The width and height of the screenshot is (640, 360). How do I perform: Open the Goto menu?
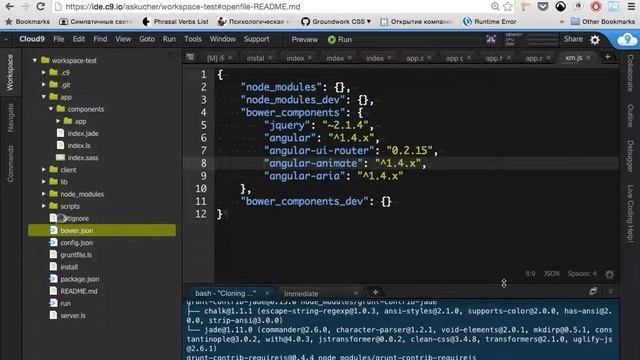click(147, 39)
